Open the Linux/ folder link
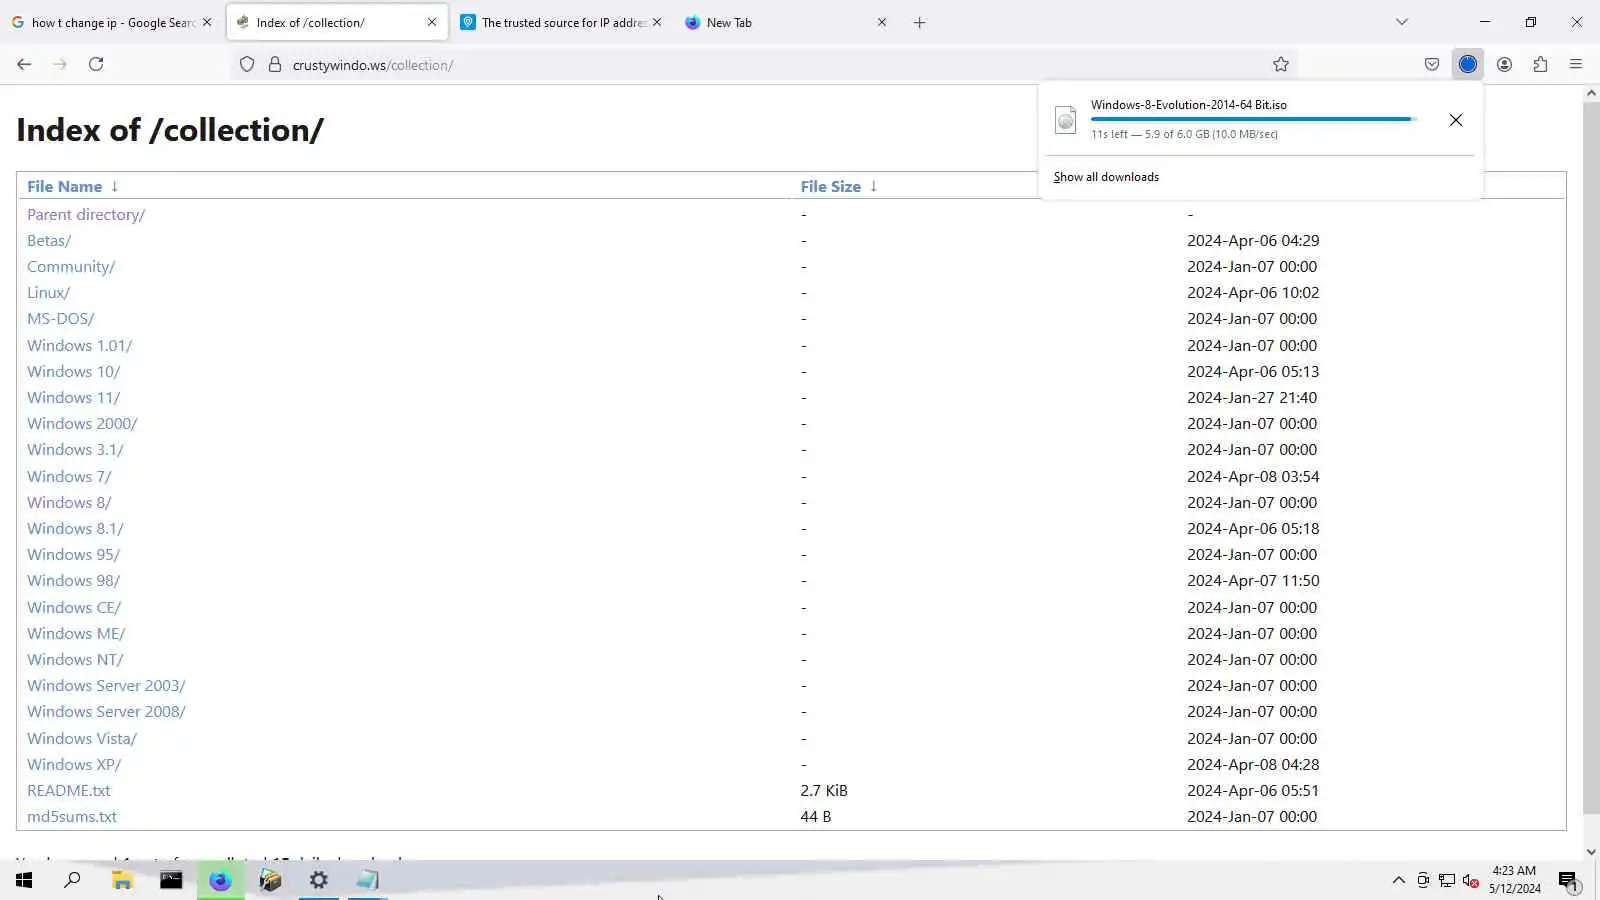The image size is (1600, 900). (48, 292)
